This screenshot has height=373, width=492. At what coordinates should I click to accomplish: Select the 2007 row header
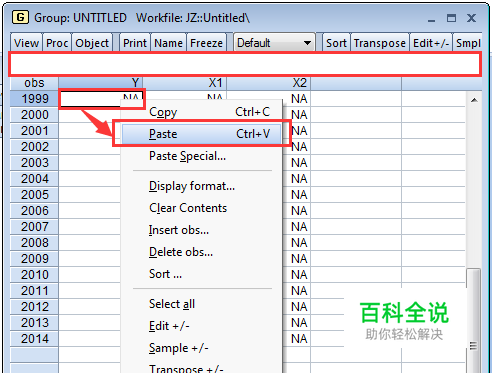click(34, 227)
